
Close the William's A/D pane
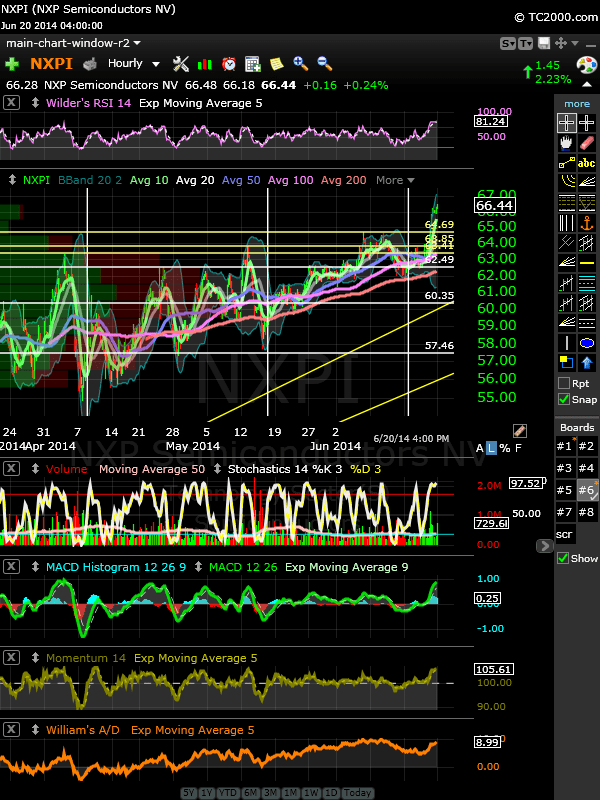coord(12,730)
